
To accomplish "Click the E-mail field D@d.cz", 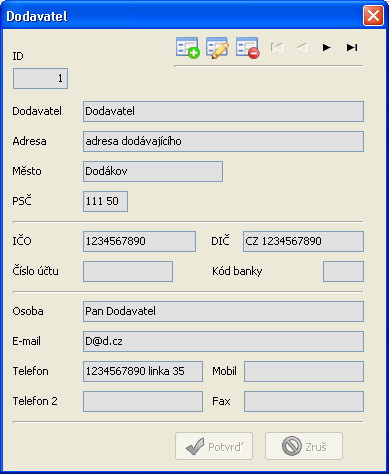I will (x=223, y=341).
